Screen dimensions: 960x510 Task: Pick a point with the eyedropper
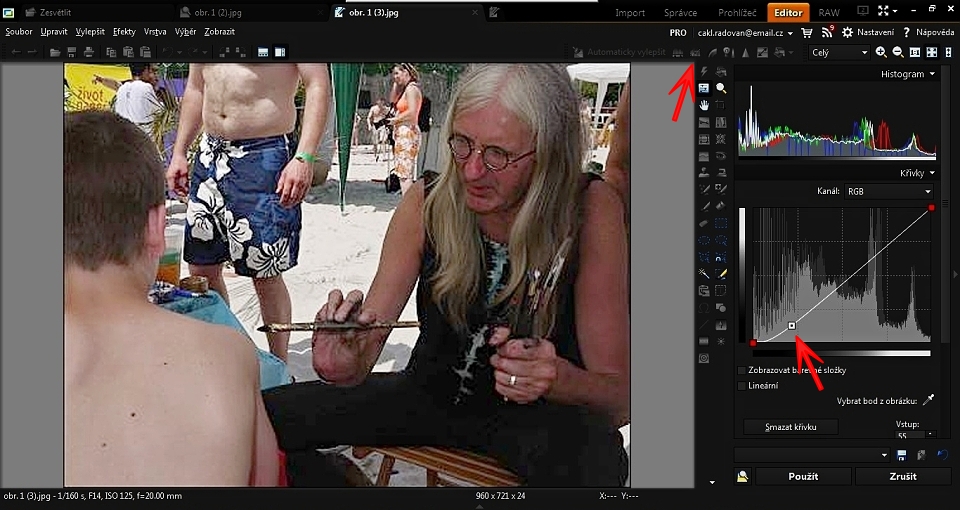(x=928, y=400)
